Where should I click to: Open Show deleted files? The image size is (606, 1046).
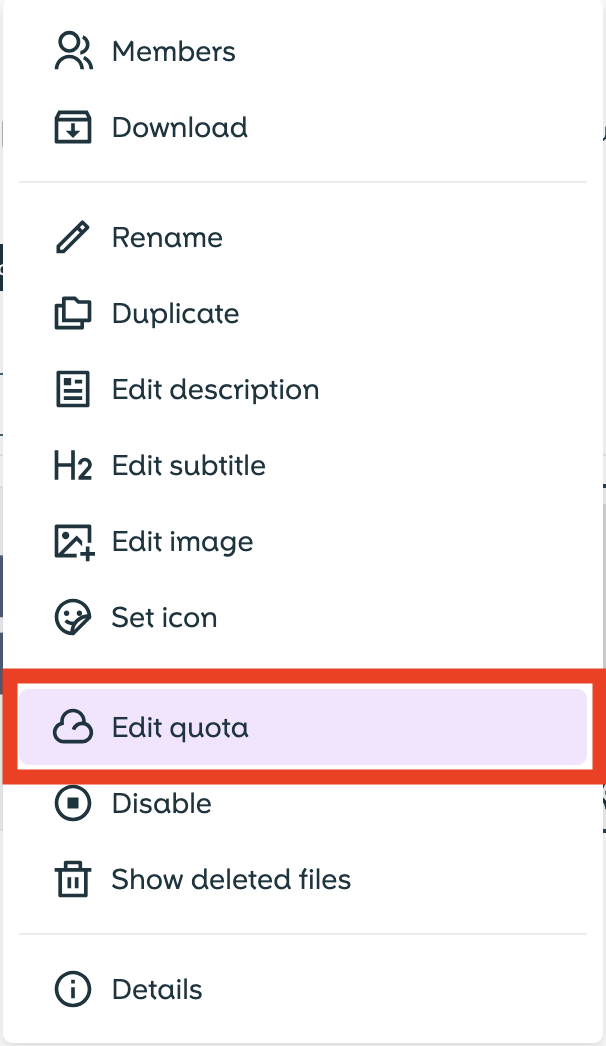click(230, 879)
